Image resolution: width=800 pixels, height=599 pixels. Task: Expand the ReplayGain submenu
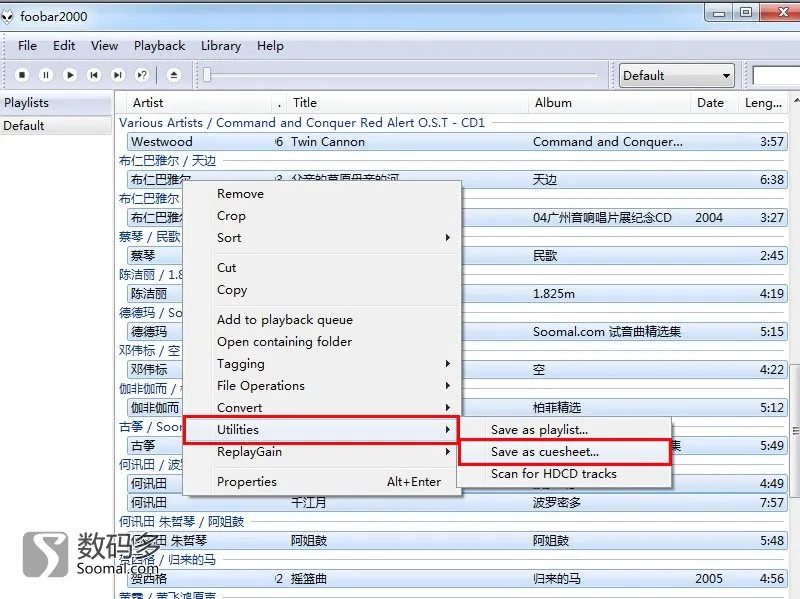click(322, 452)
